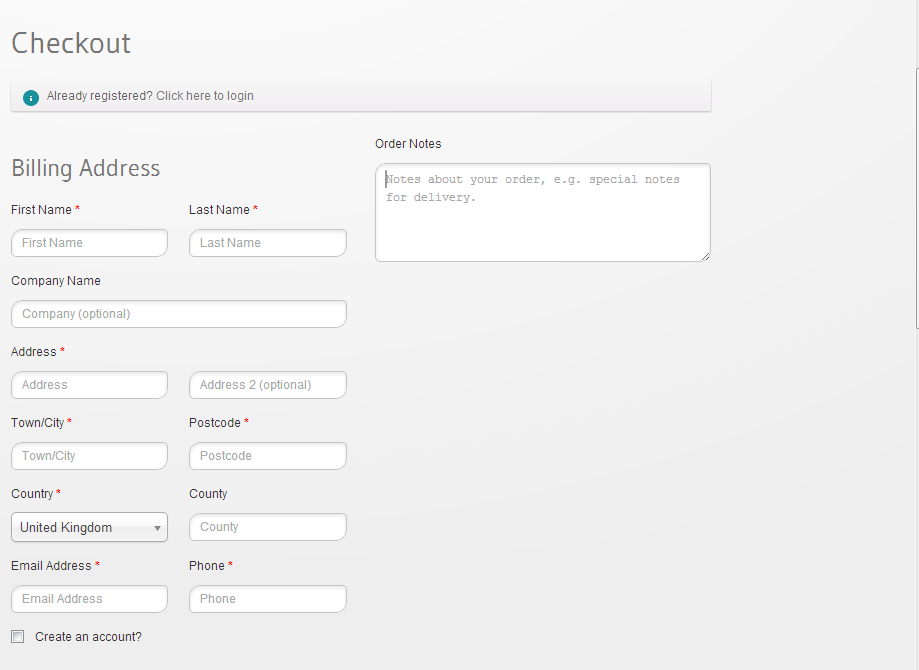Click the County input field
The image size is (919, 670).
(267, 527)
